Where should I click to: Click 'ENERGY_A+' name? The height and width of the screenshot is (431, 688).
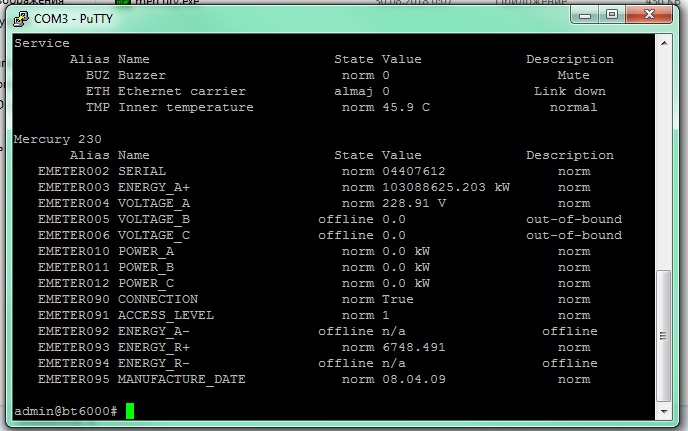click(154, 187)
